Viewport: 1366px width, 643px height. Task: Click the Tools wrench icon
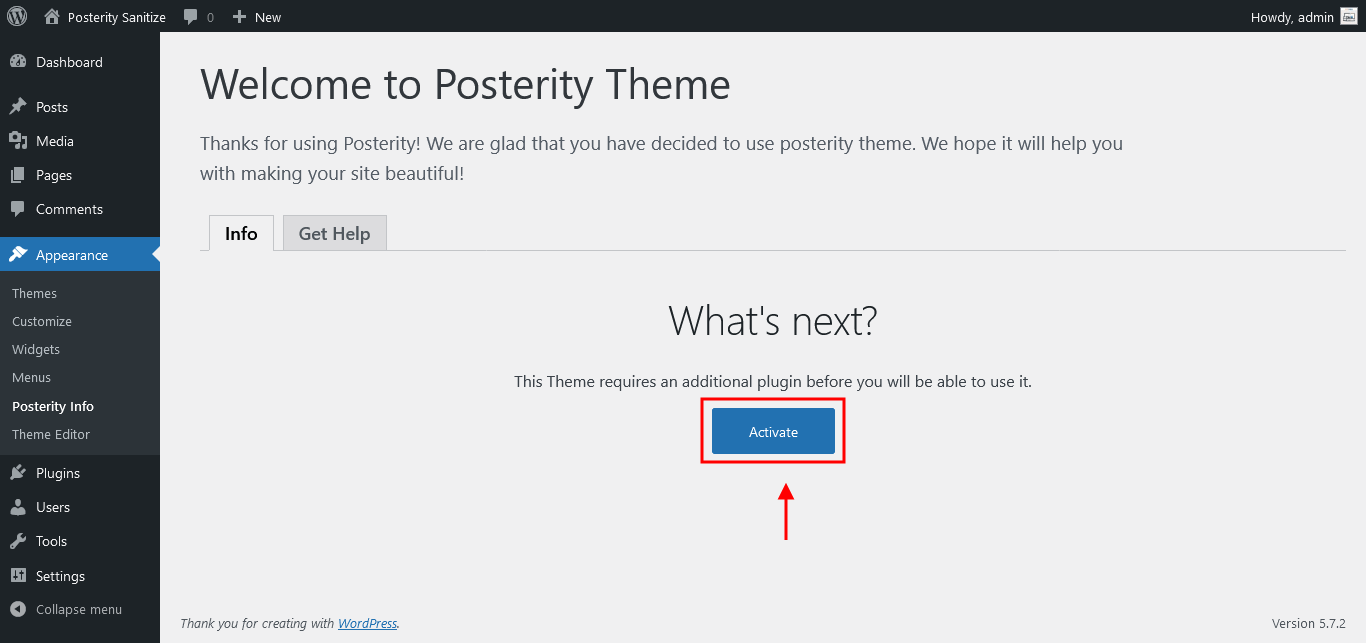[x=18, y=541]
